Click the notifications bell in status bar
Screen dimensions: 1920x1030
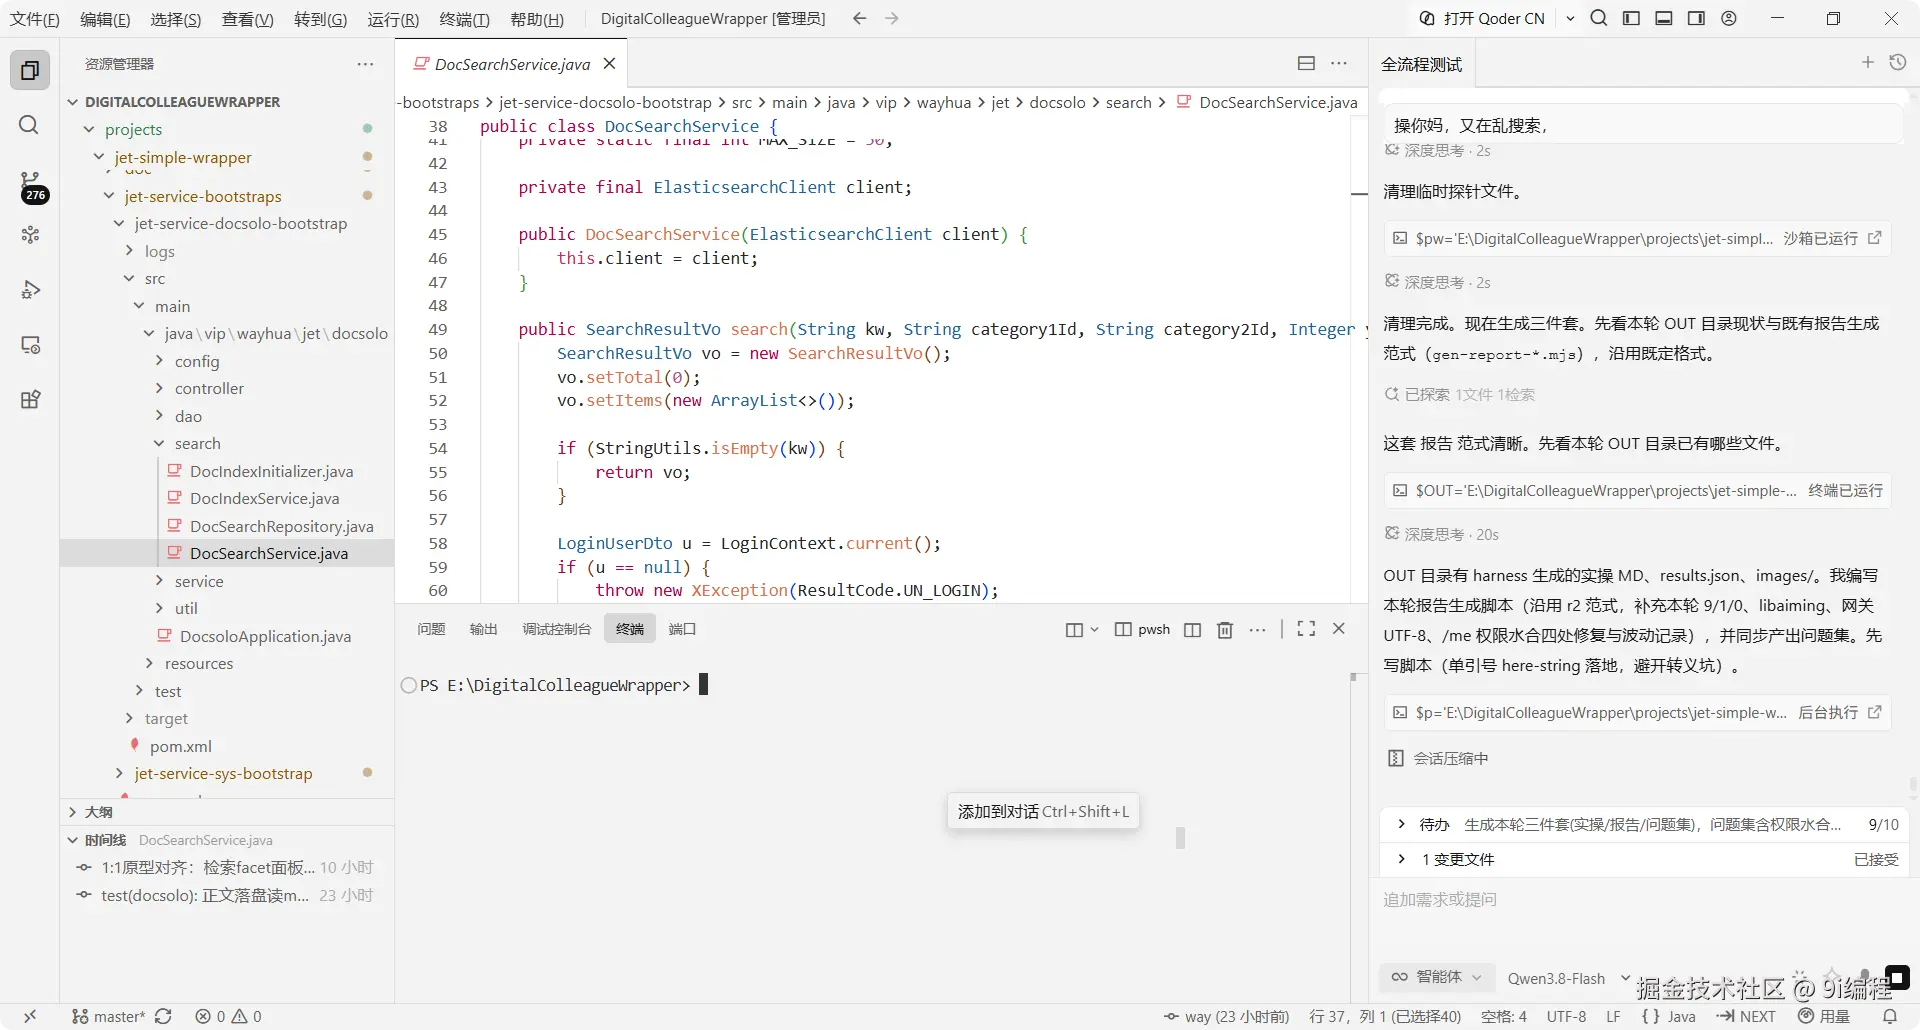[1889, 1016]
